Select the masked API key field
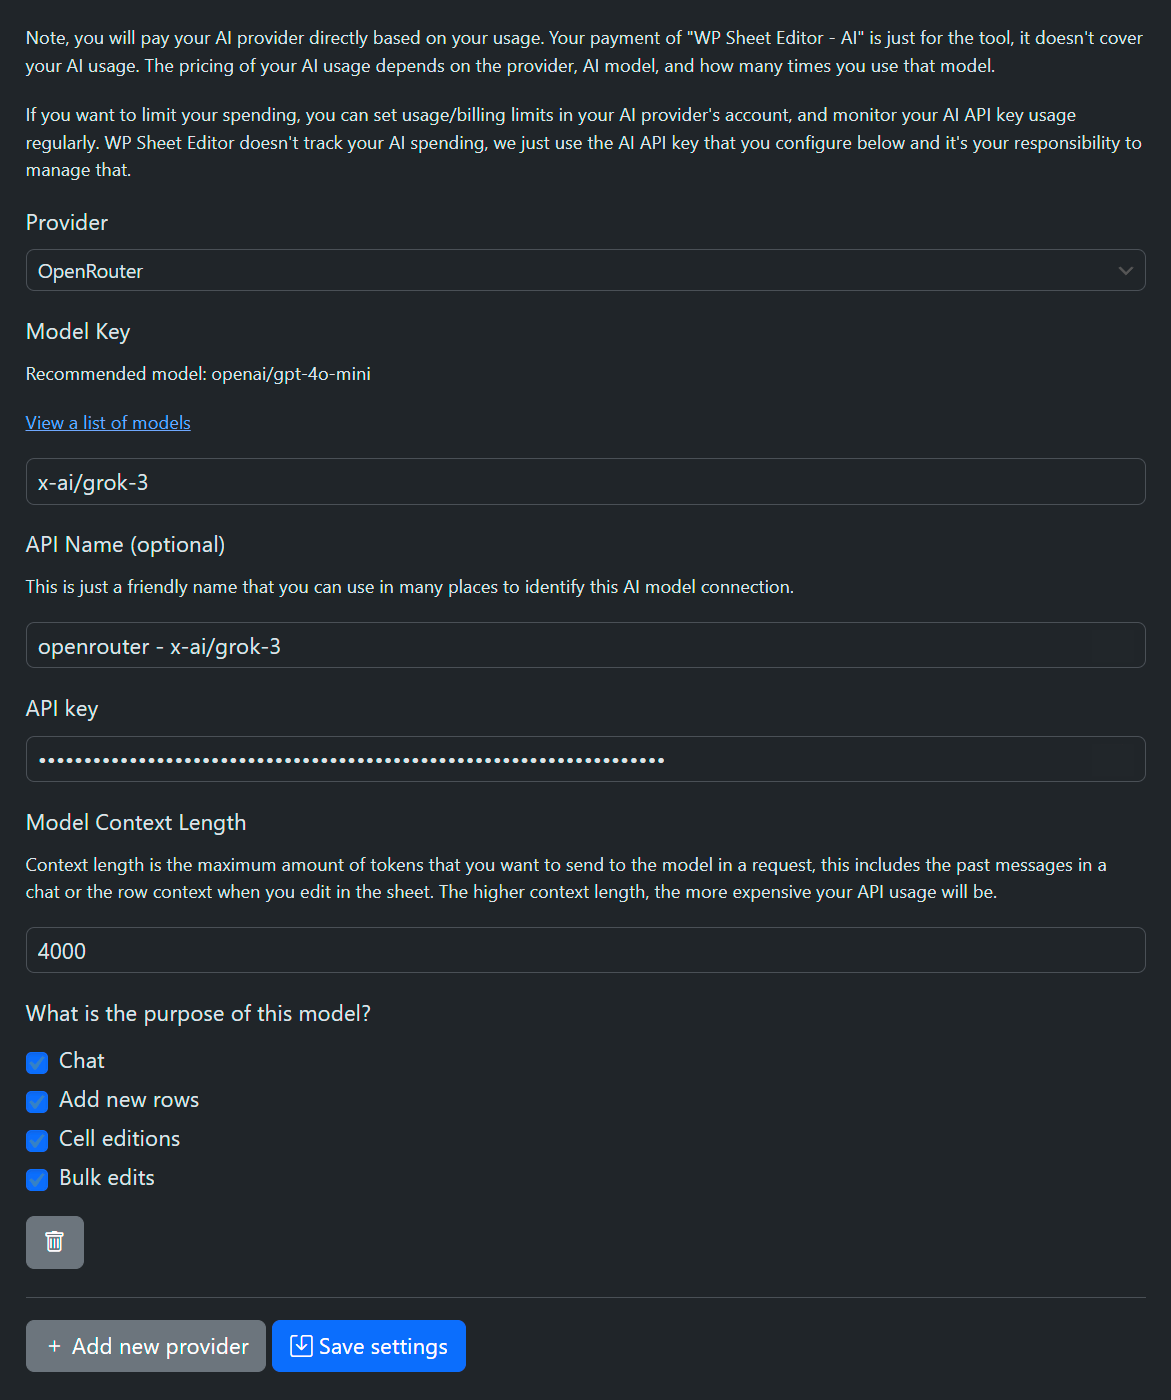 [x=585, y=759]
